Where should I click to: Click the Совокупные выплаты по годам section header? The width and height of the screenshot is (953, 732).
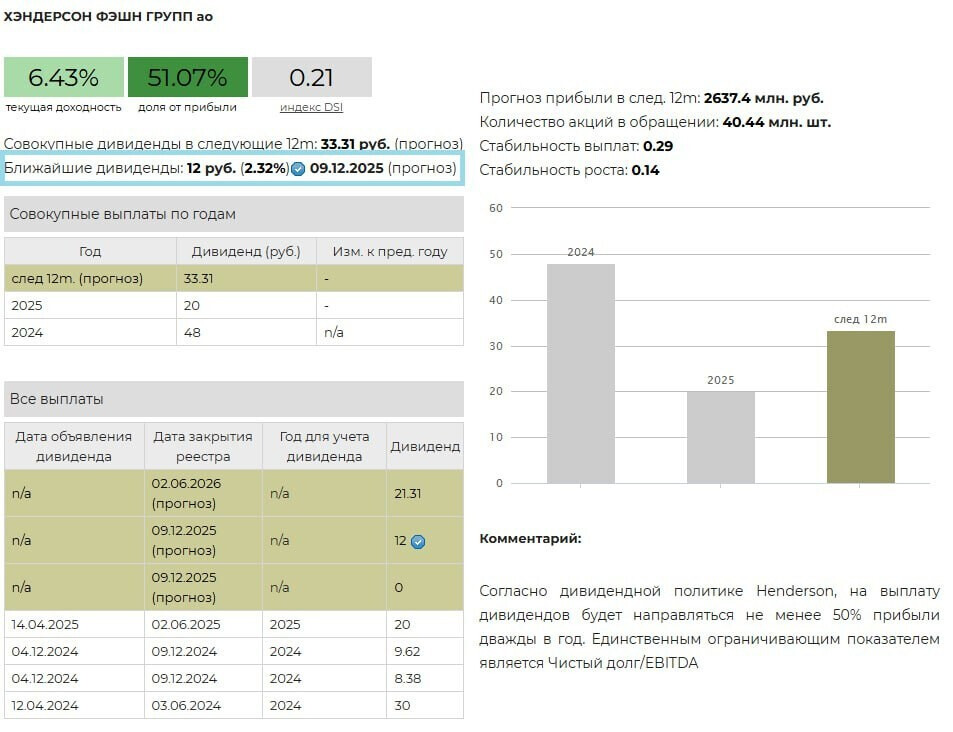pos(234,214)
